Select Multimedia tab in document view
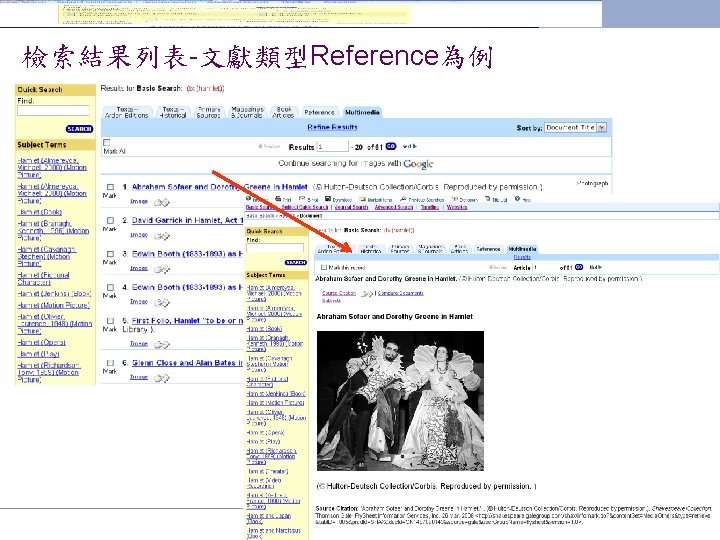 point(522,249)
